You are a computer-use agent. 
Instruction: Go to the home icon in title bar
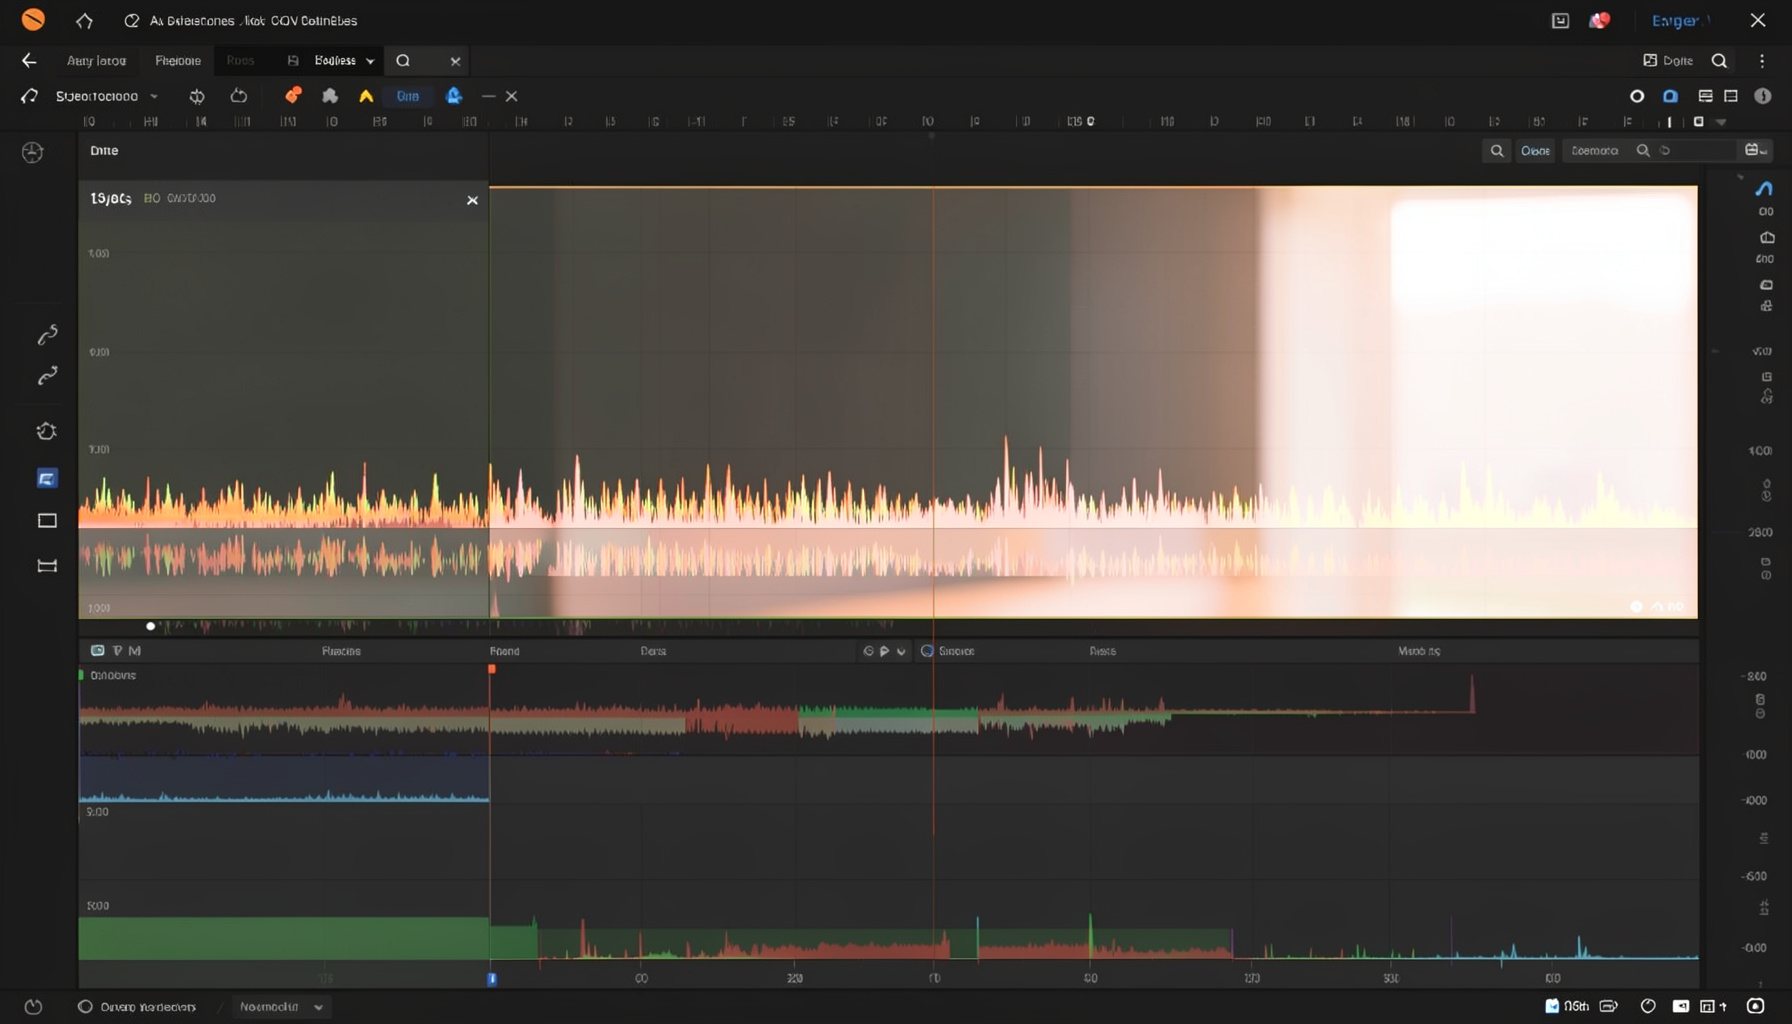tap(84, 20)
